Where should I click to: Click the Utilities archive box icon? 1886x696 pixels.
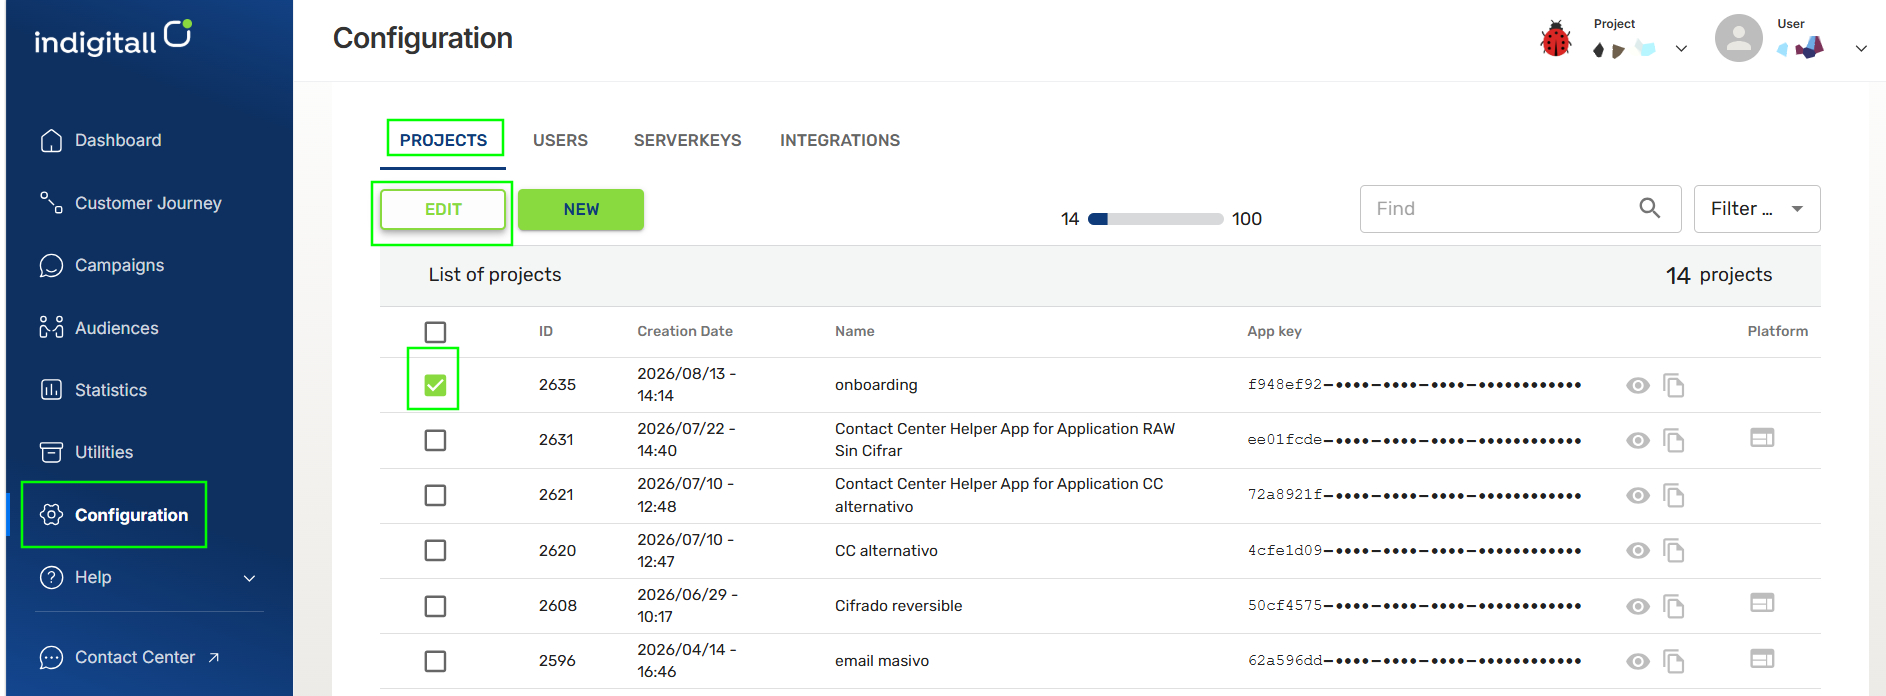click(51, 452)
